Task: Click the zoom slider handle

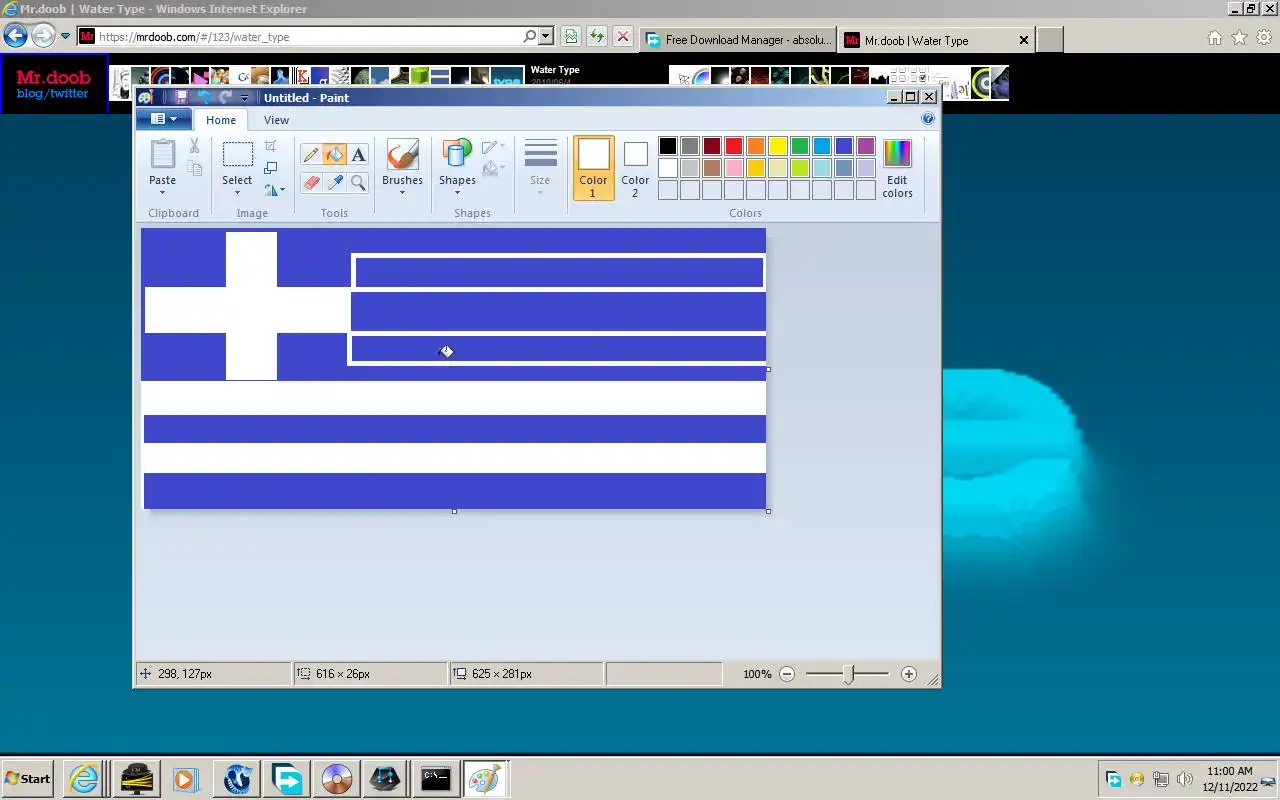Action: [848, 674]
